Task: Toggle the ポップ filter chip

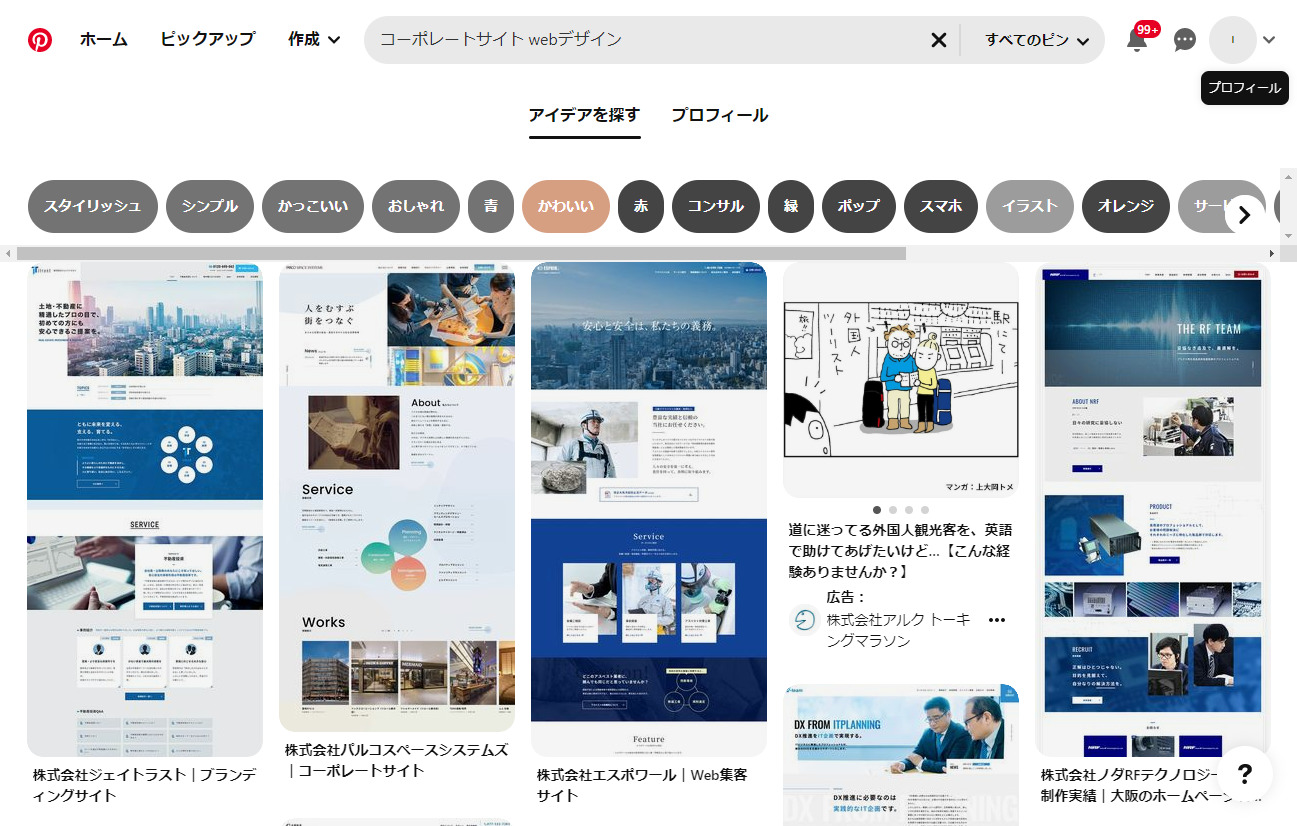Action: pos(858,206)
